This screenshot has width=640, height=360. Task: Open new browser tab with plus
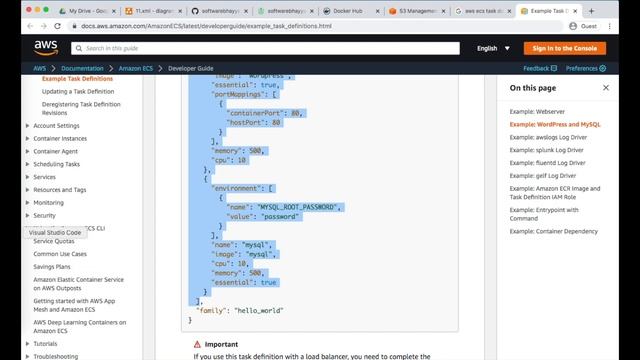click(591, 11)
